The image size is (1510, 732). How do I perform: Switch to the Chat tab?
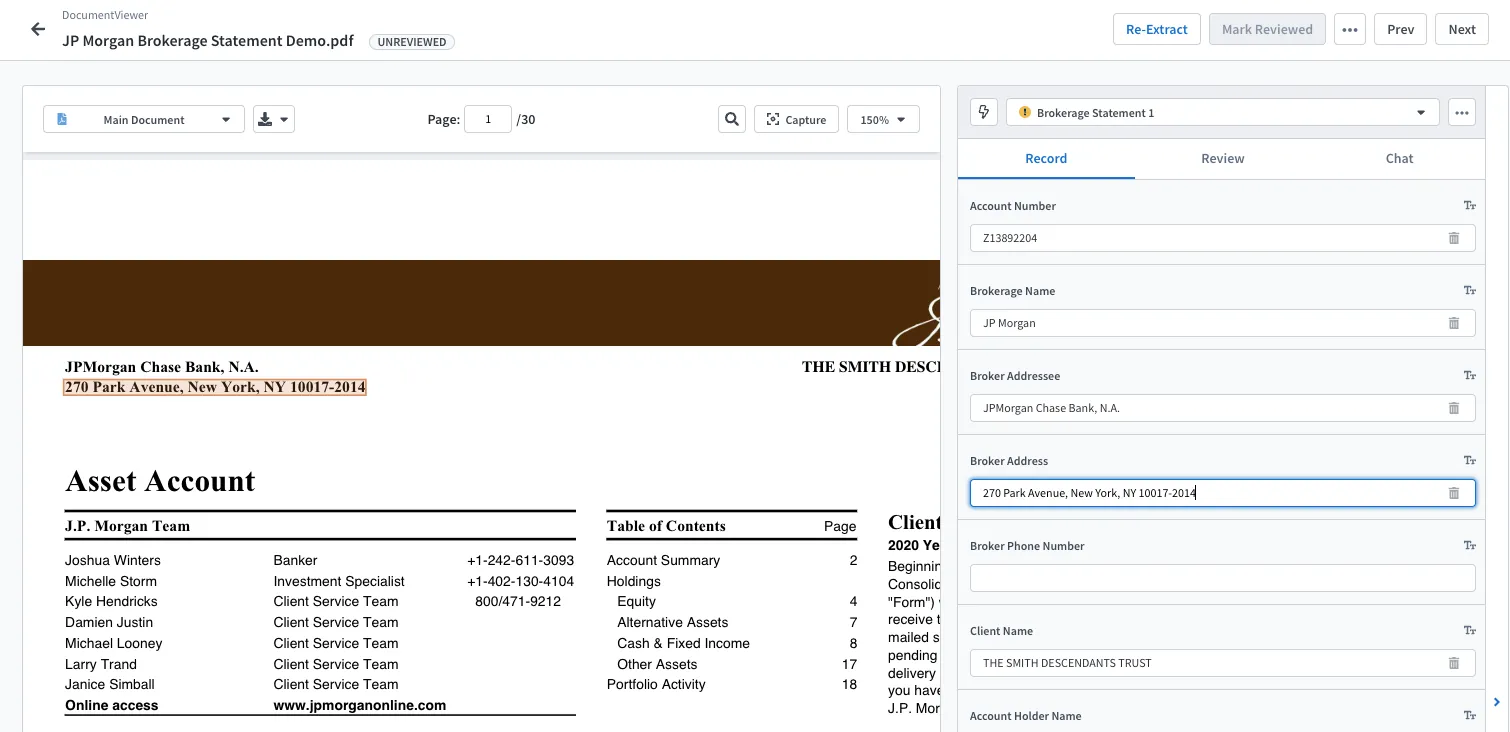click(1399, 158)
